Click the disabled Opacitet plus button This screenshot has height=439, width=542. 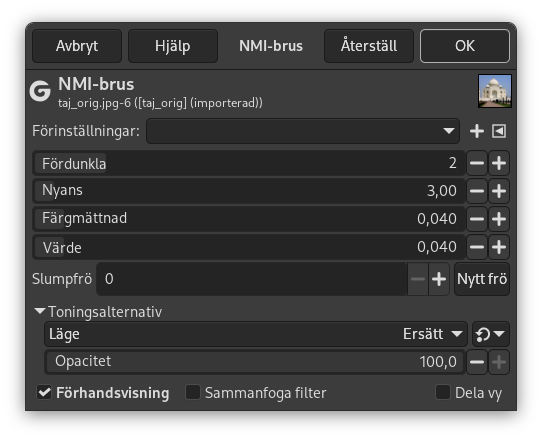pos(499,362)
